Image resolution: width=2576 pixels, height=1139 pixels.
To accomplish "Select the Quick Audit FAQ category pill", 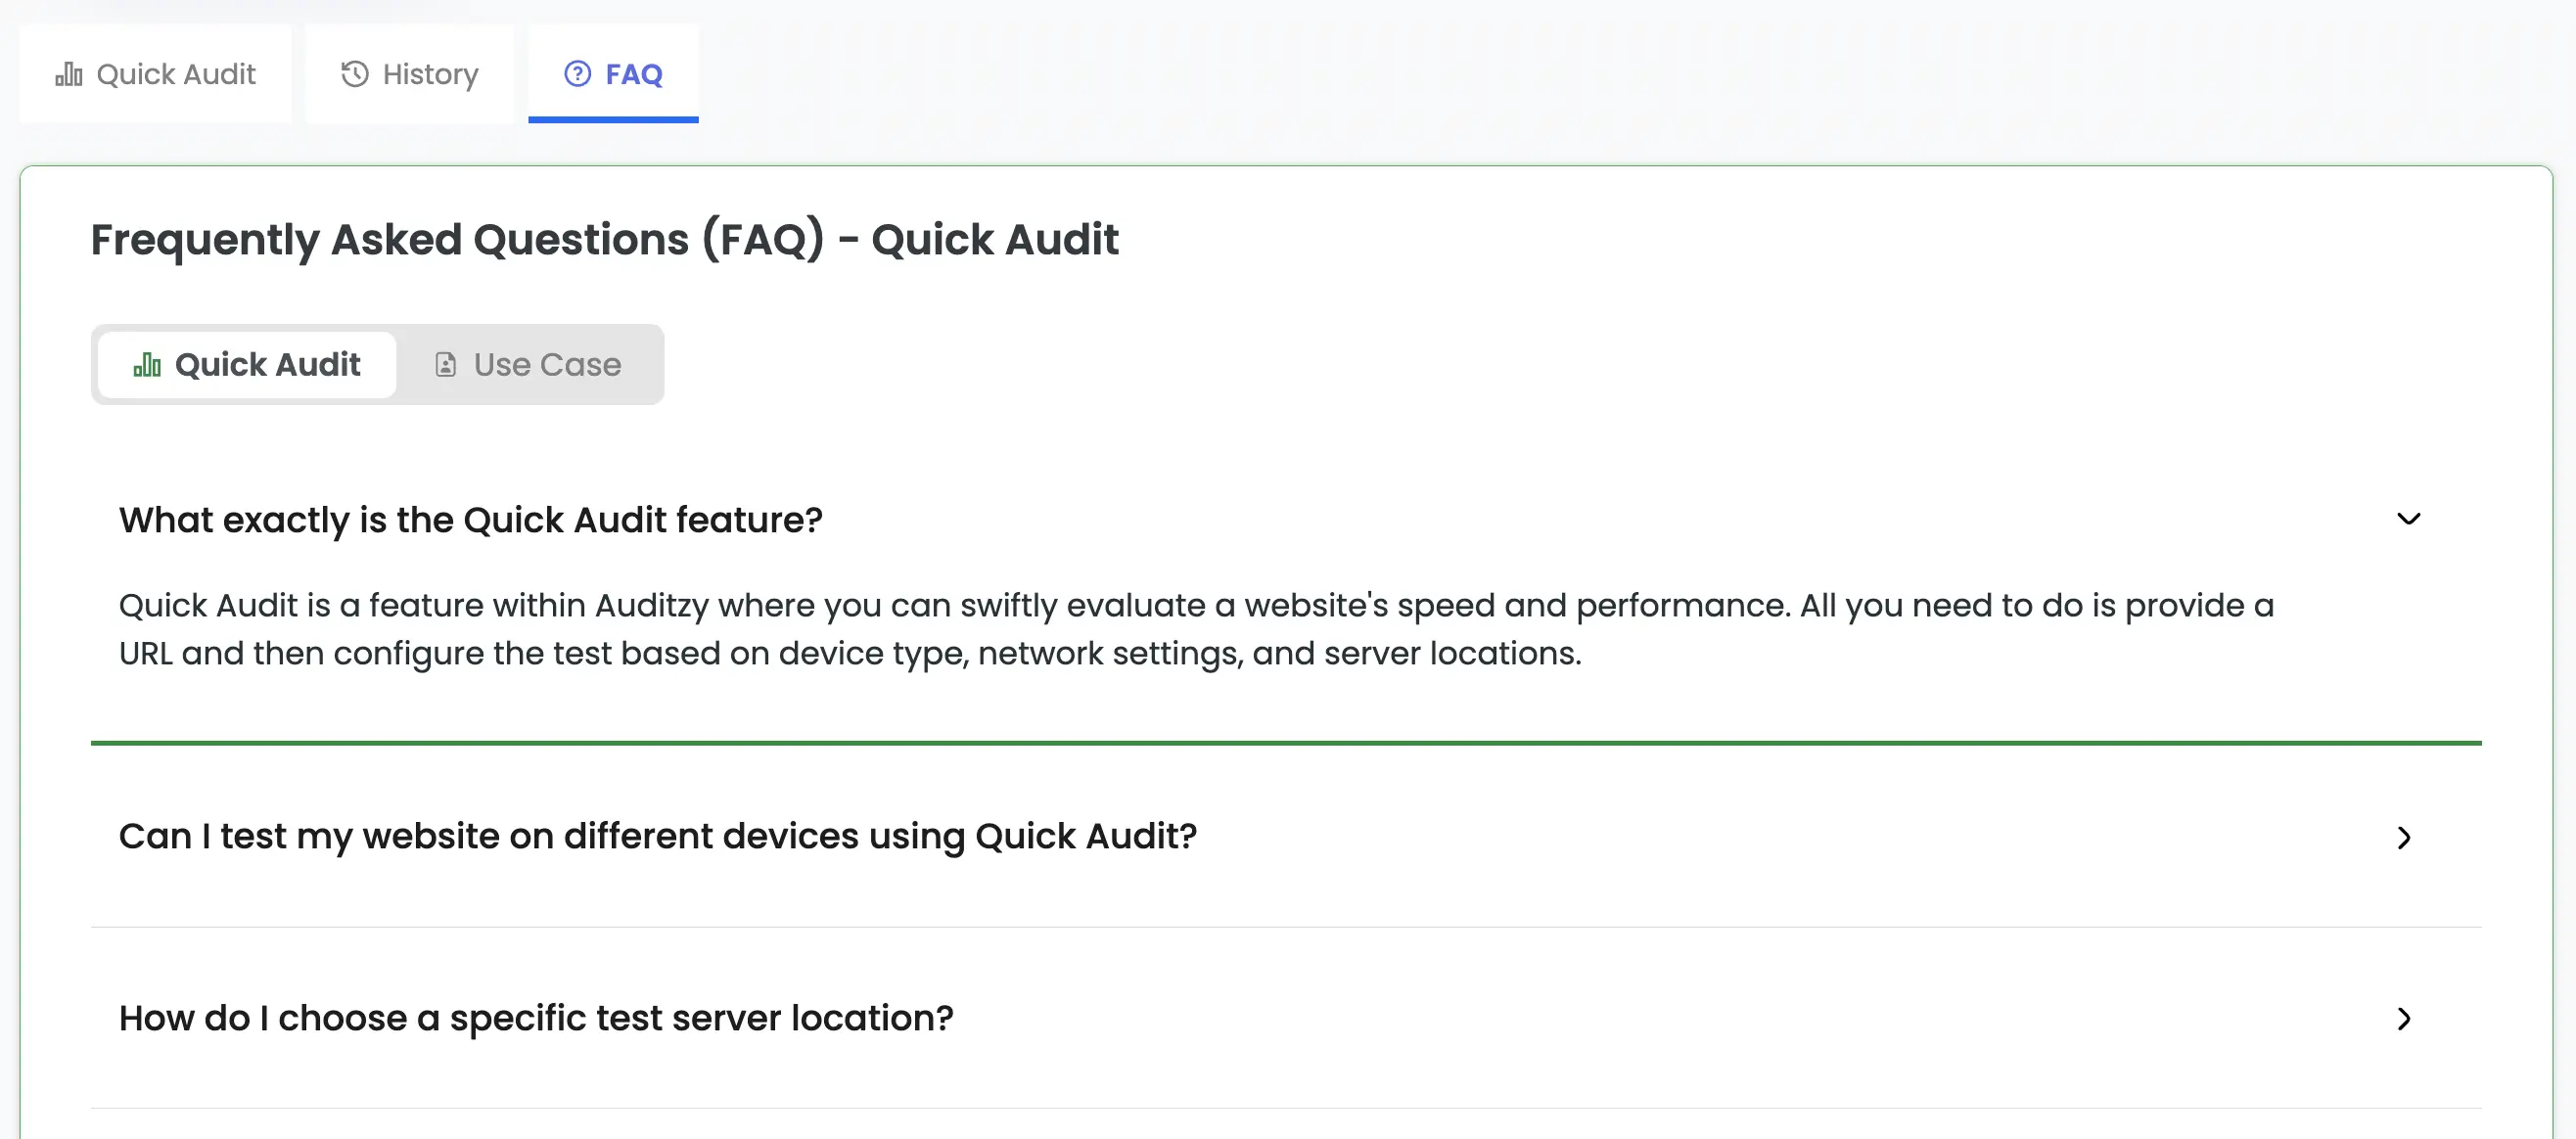I will (247, 365).
